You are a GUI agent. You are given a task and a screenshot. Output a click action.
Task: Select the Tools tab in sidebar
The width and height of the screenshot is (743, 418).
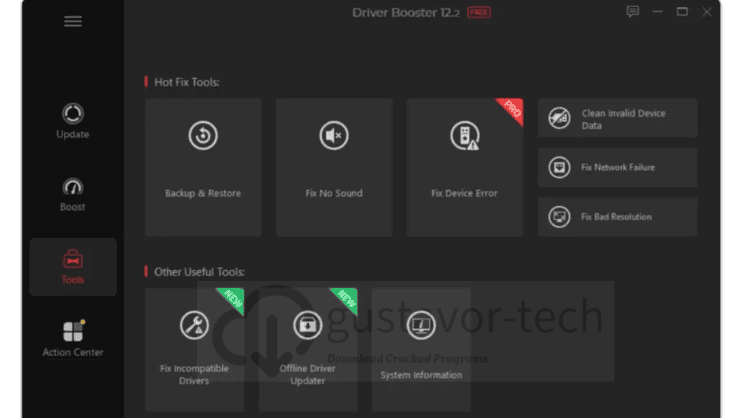pyautogui.click(x=73, y=267)
